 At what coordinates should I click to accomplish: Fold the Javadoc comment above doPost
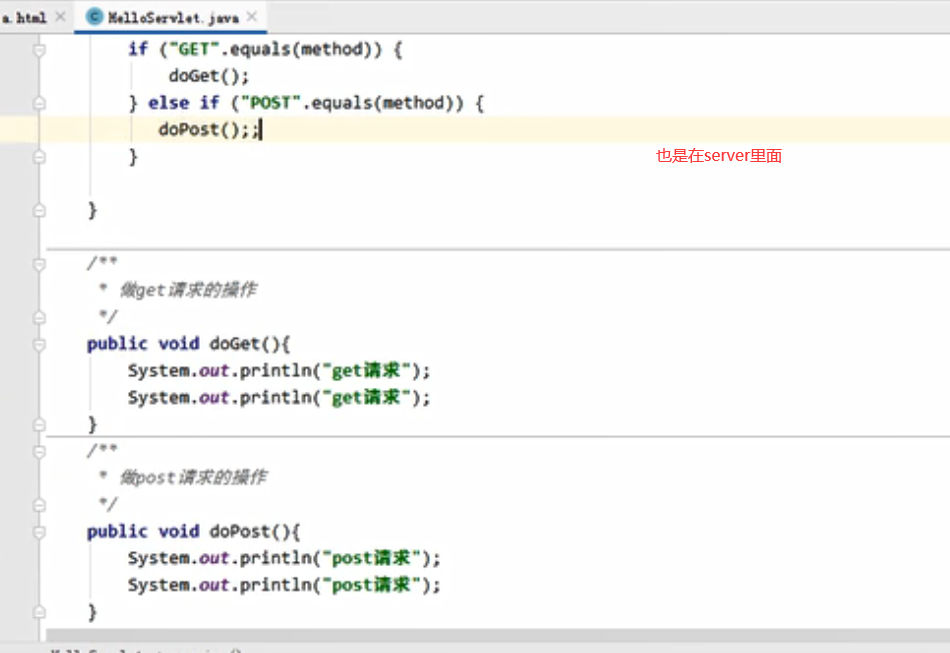[x=39, y=451]
